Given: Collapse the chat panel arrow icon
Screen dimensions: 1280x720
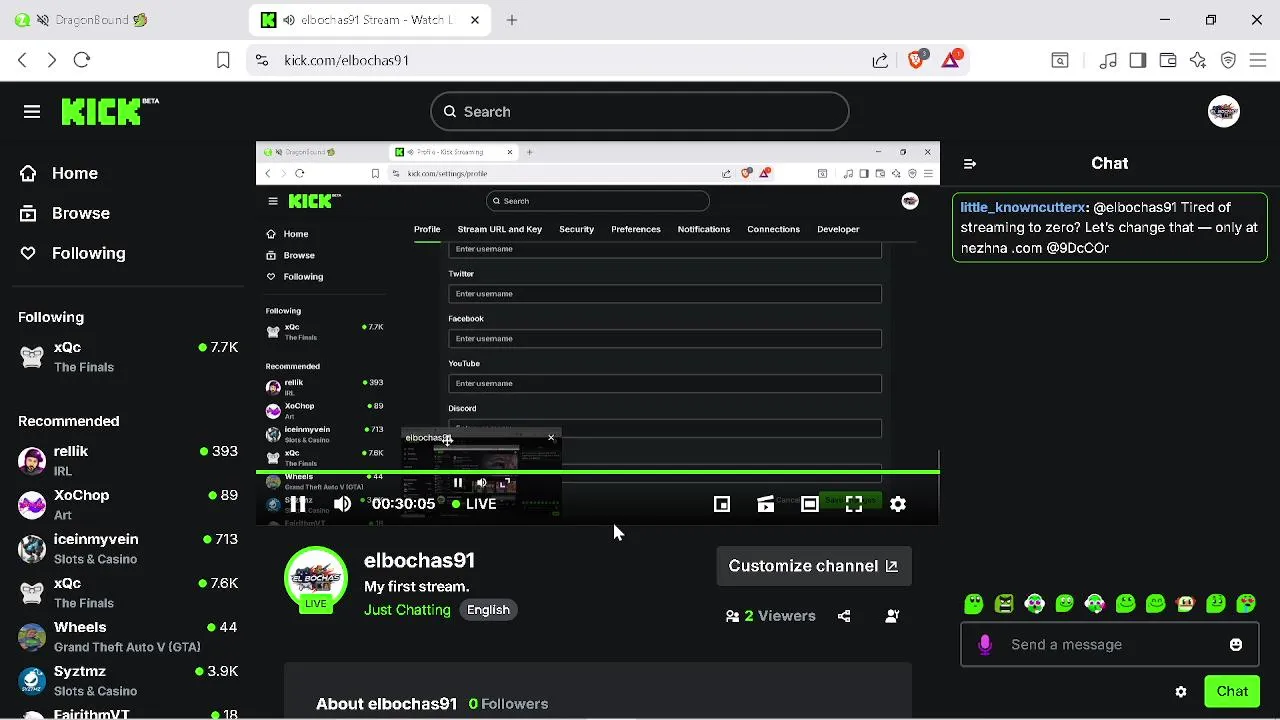Looking at the screenshot, I should pos(970,164).
